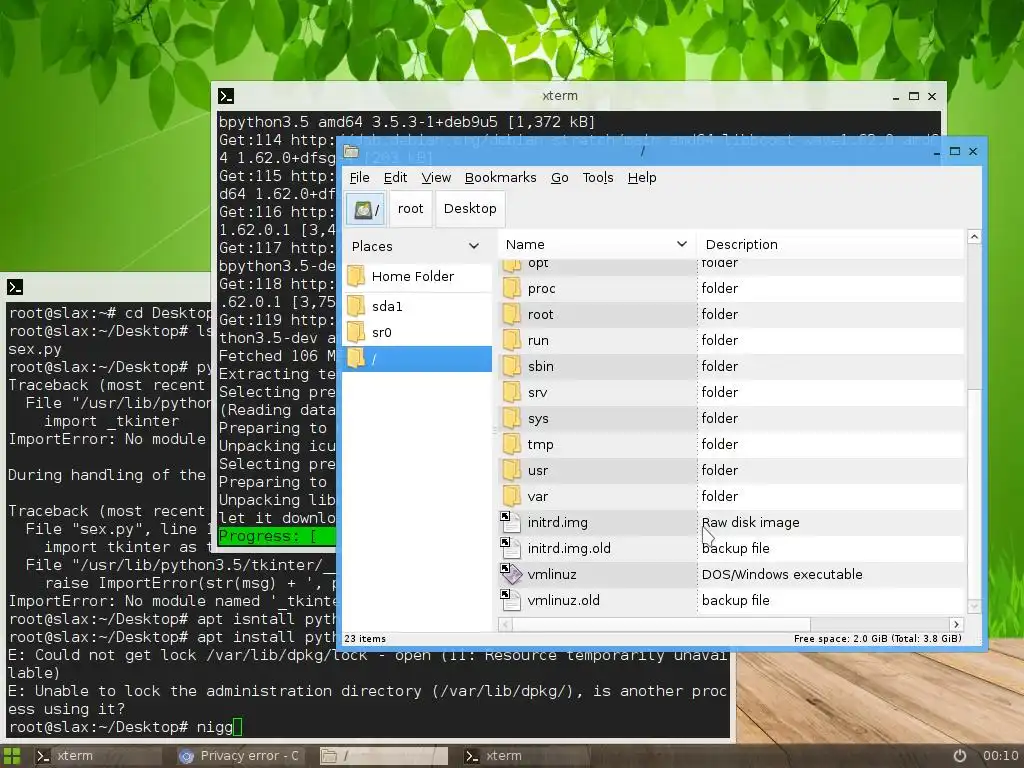The image size is (1024, 768).
Task: Select the vmlinuz.old file icon
Action: pos(511,600)
